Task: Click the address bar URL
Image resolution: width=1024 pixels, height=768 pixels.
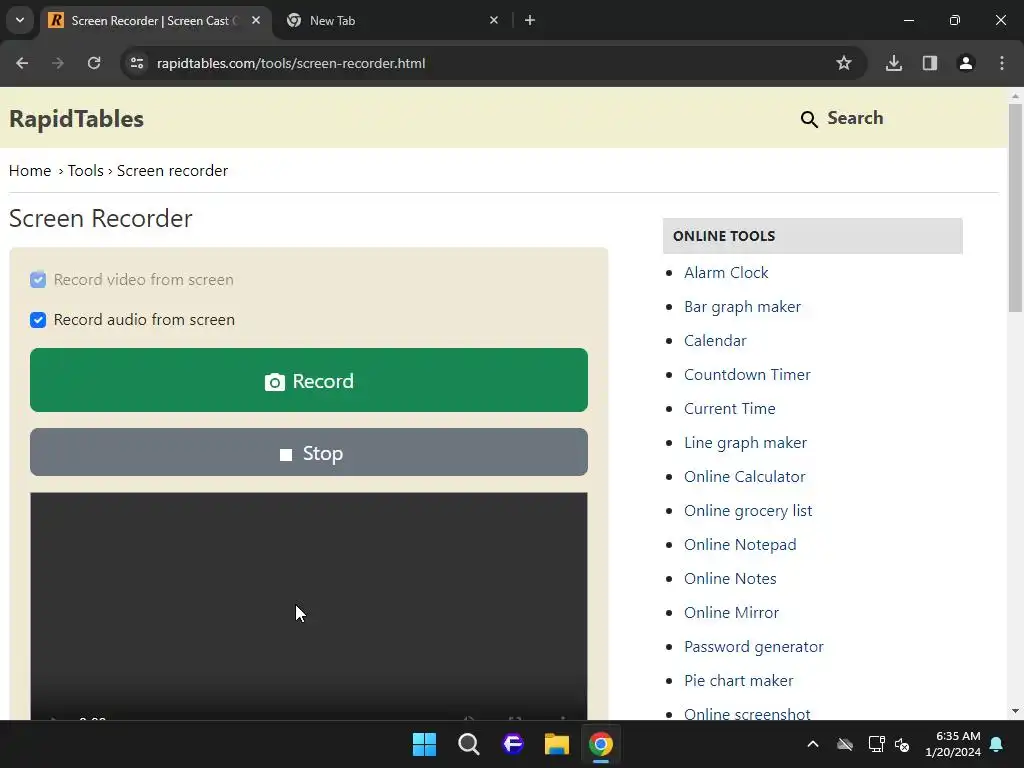Action: [x=291, y=63]
